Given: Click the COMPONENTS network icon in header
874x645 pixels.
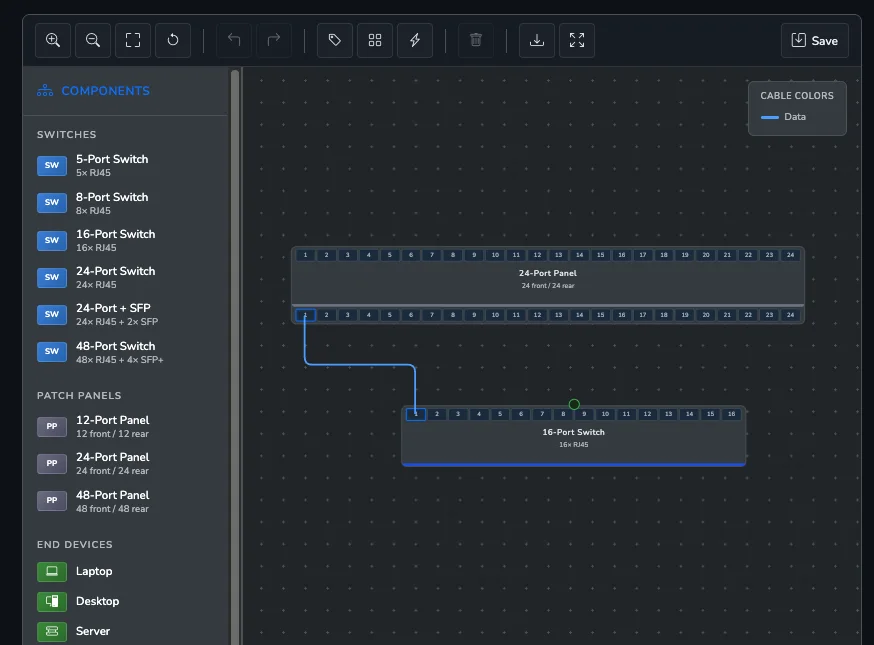Looking at the screenshot, I should pyautogui.click(x=45, y=90).
